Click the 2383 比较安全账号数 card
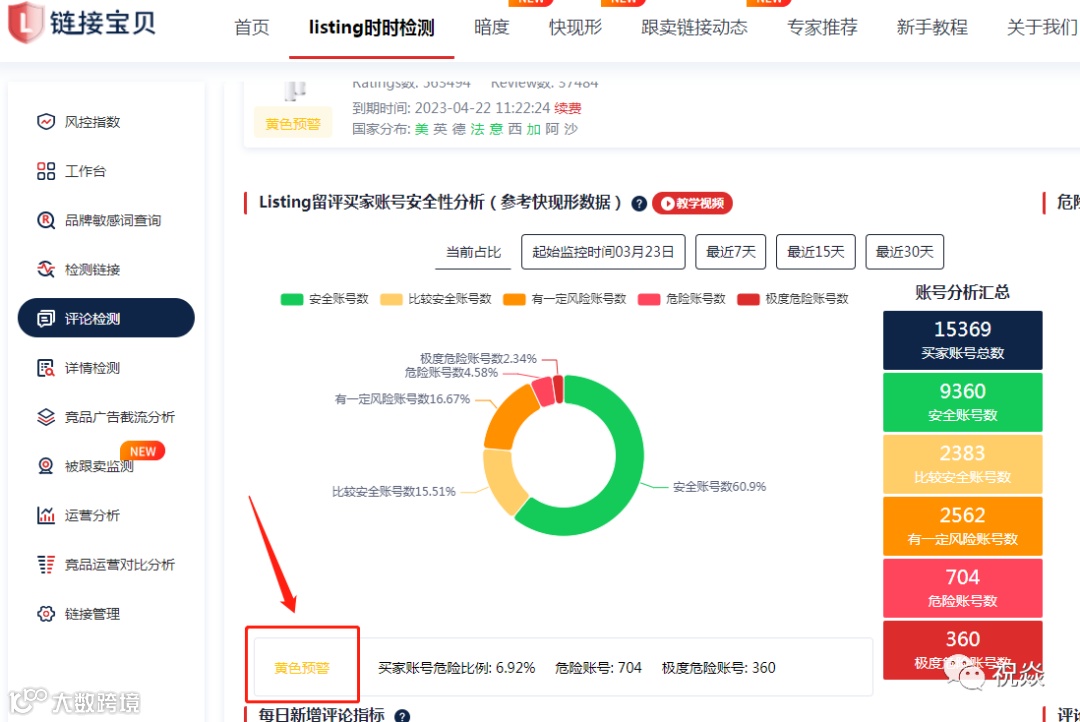 [962, 464]
